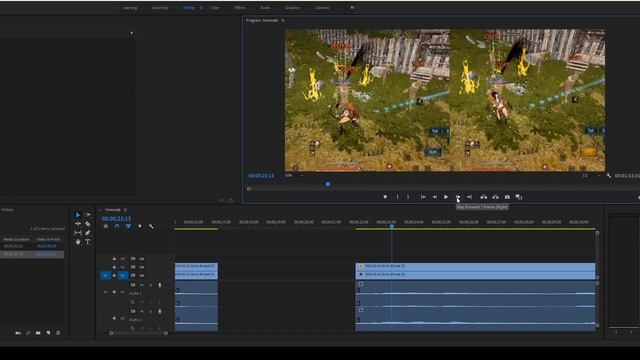The height and width of the screenshot is (360, 640).
Task: Click the Delete trash icon in Project panel
Action: 58,333
